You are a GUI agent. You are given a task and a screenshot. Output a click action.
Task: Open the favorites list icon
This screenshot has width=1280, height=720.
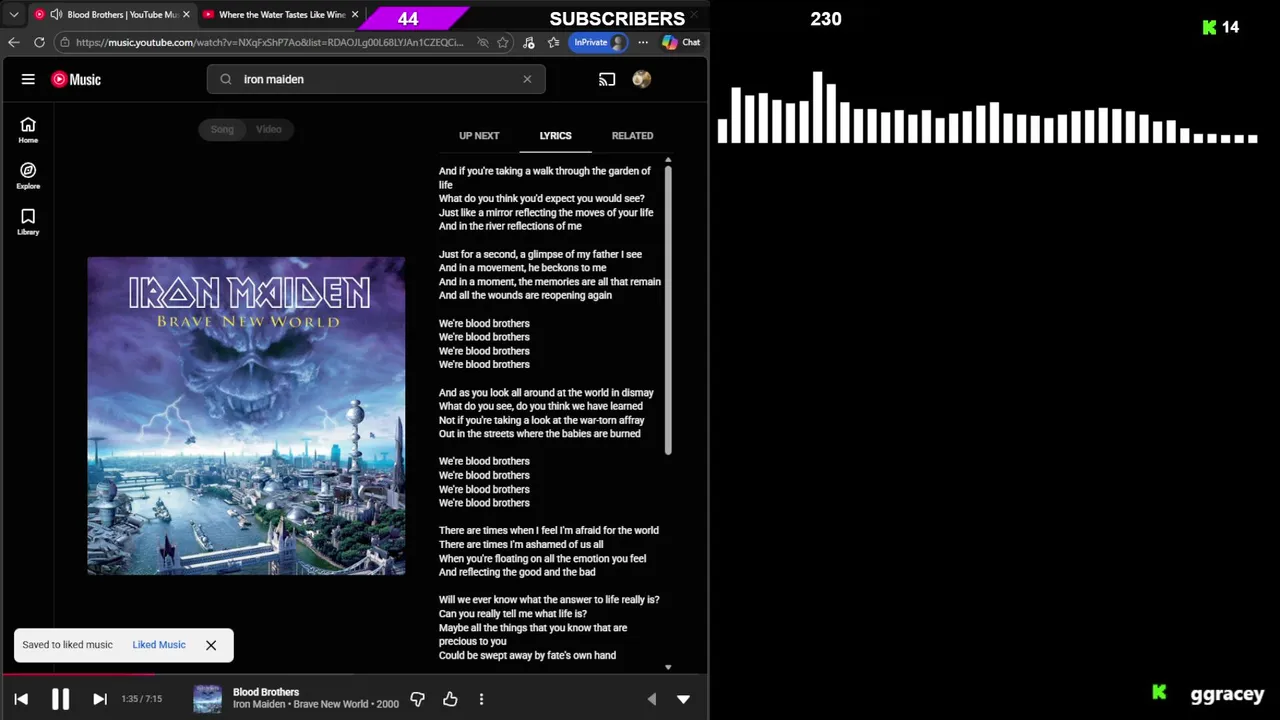553,42
